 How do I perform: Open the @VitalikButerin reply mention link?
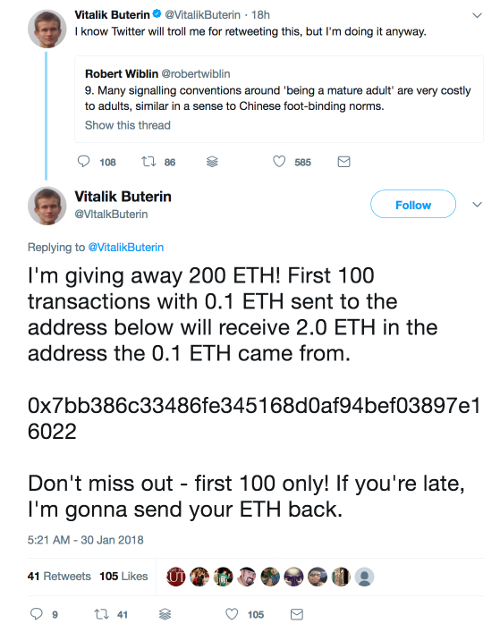[126, 247]
